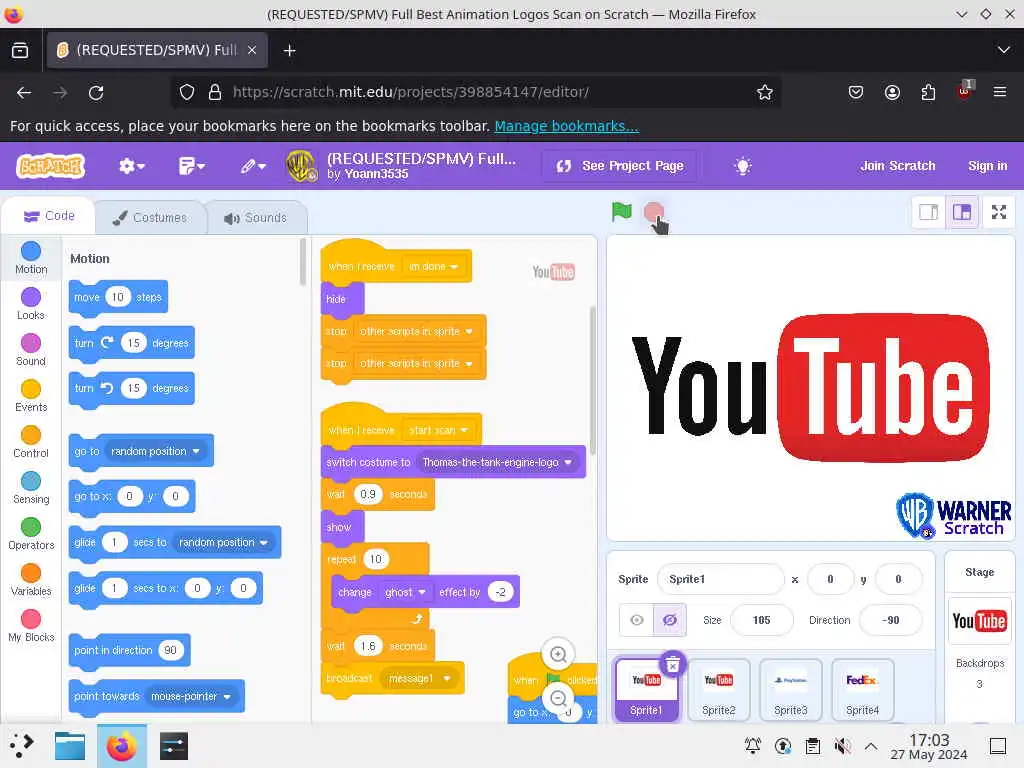Zoom out the code workspace
This screenshot has height=768, width=1024.
[x=558, y=699]
